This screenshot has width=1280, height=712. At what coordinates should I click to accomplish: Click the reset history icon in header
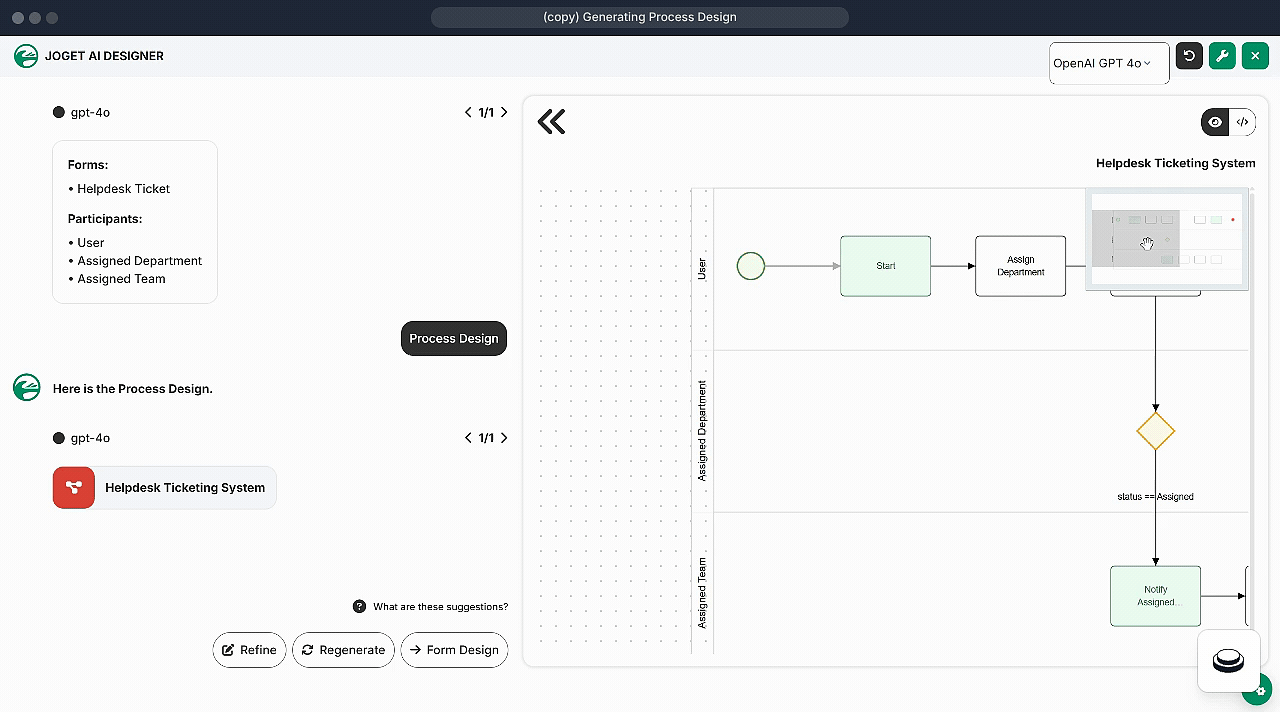1189,56
